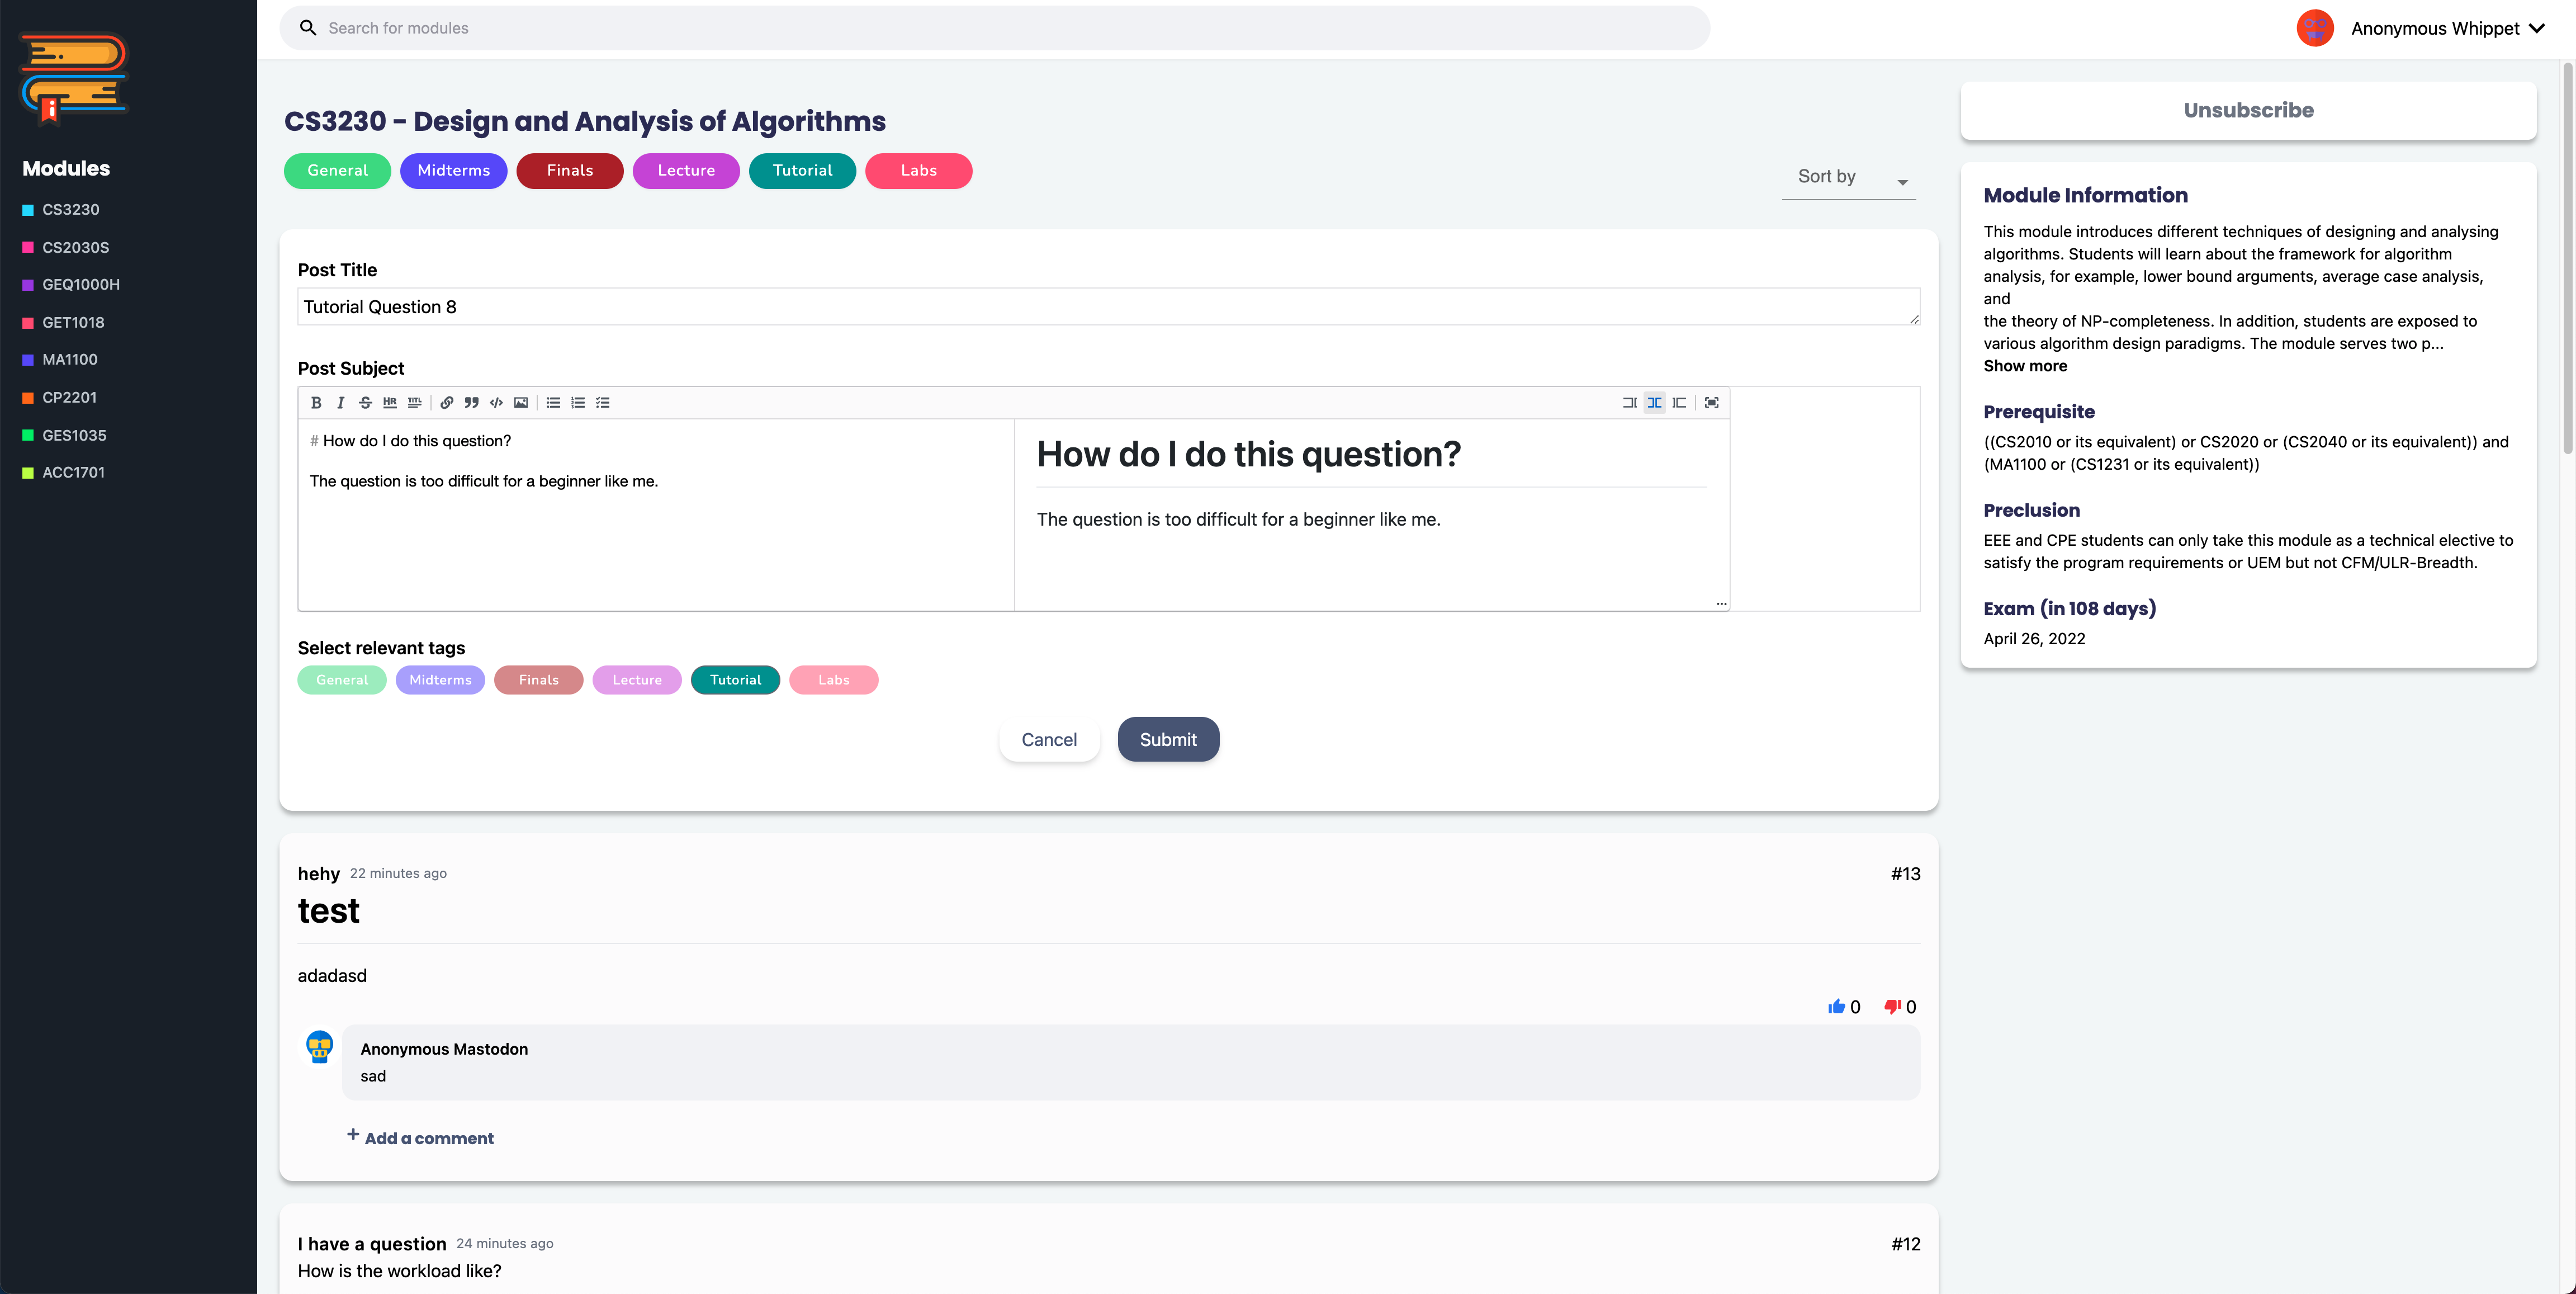Filter posts by the Finals tag
This screenshot has width=2576, height=1294.
coord(569,171)
